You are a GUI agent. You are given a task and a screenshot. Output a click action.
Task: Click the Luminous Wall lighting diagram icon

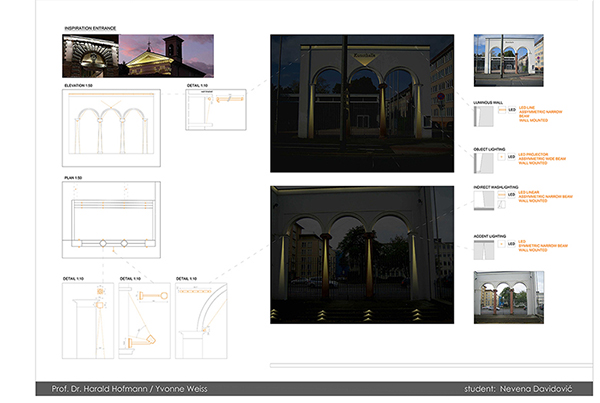pyautogui.click(x=483, y=116)
